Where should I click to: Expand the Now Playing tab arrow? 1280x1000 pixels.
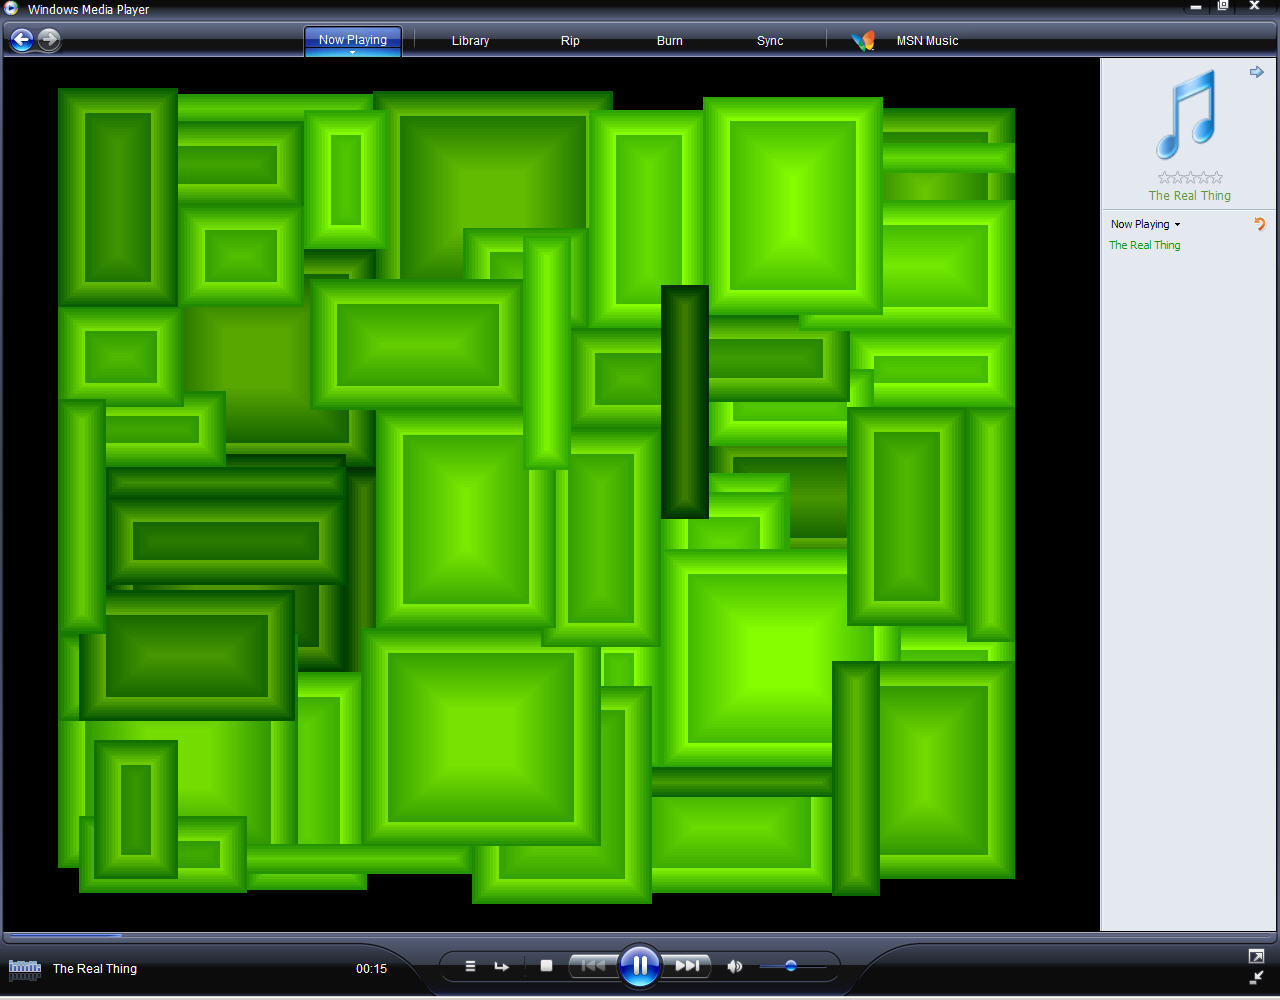[x=353, y=52]
